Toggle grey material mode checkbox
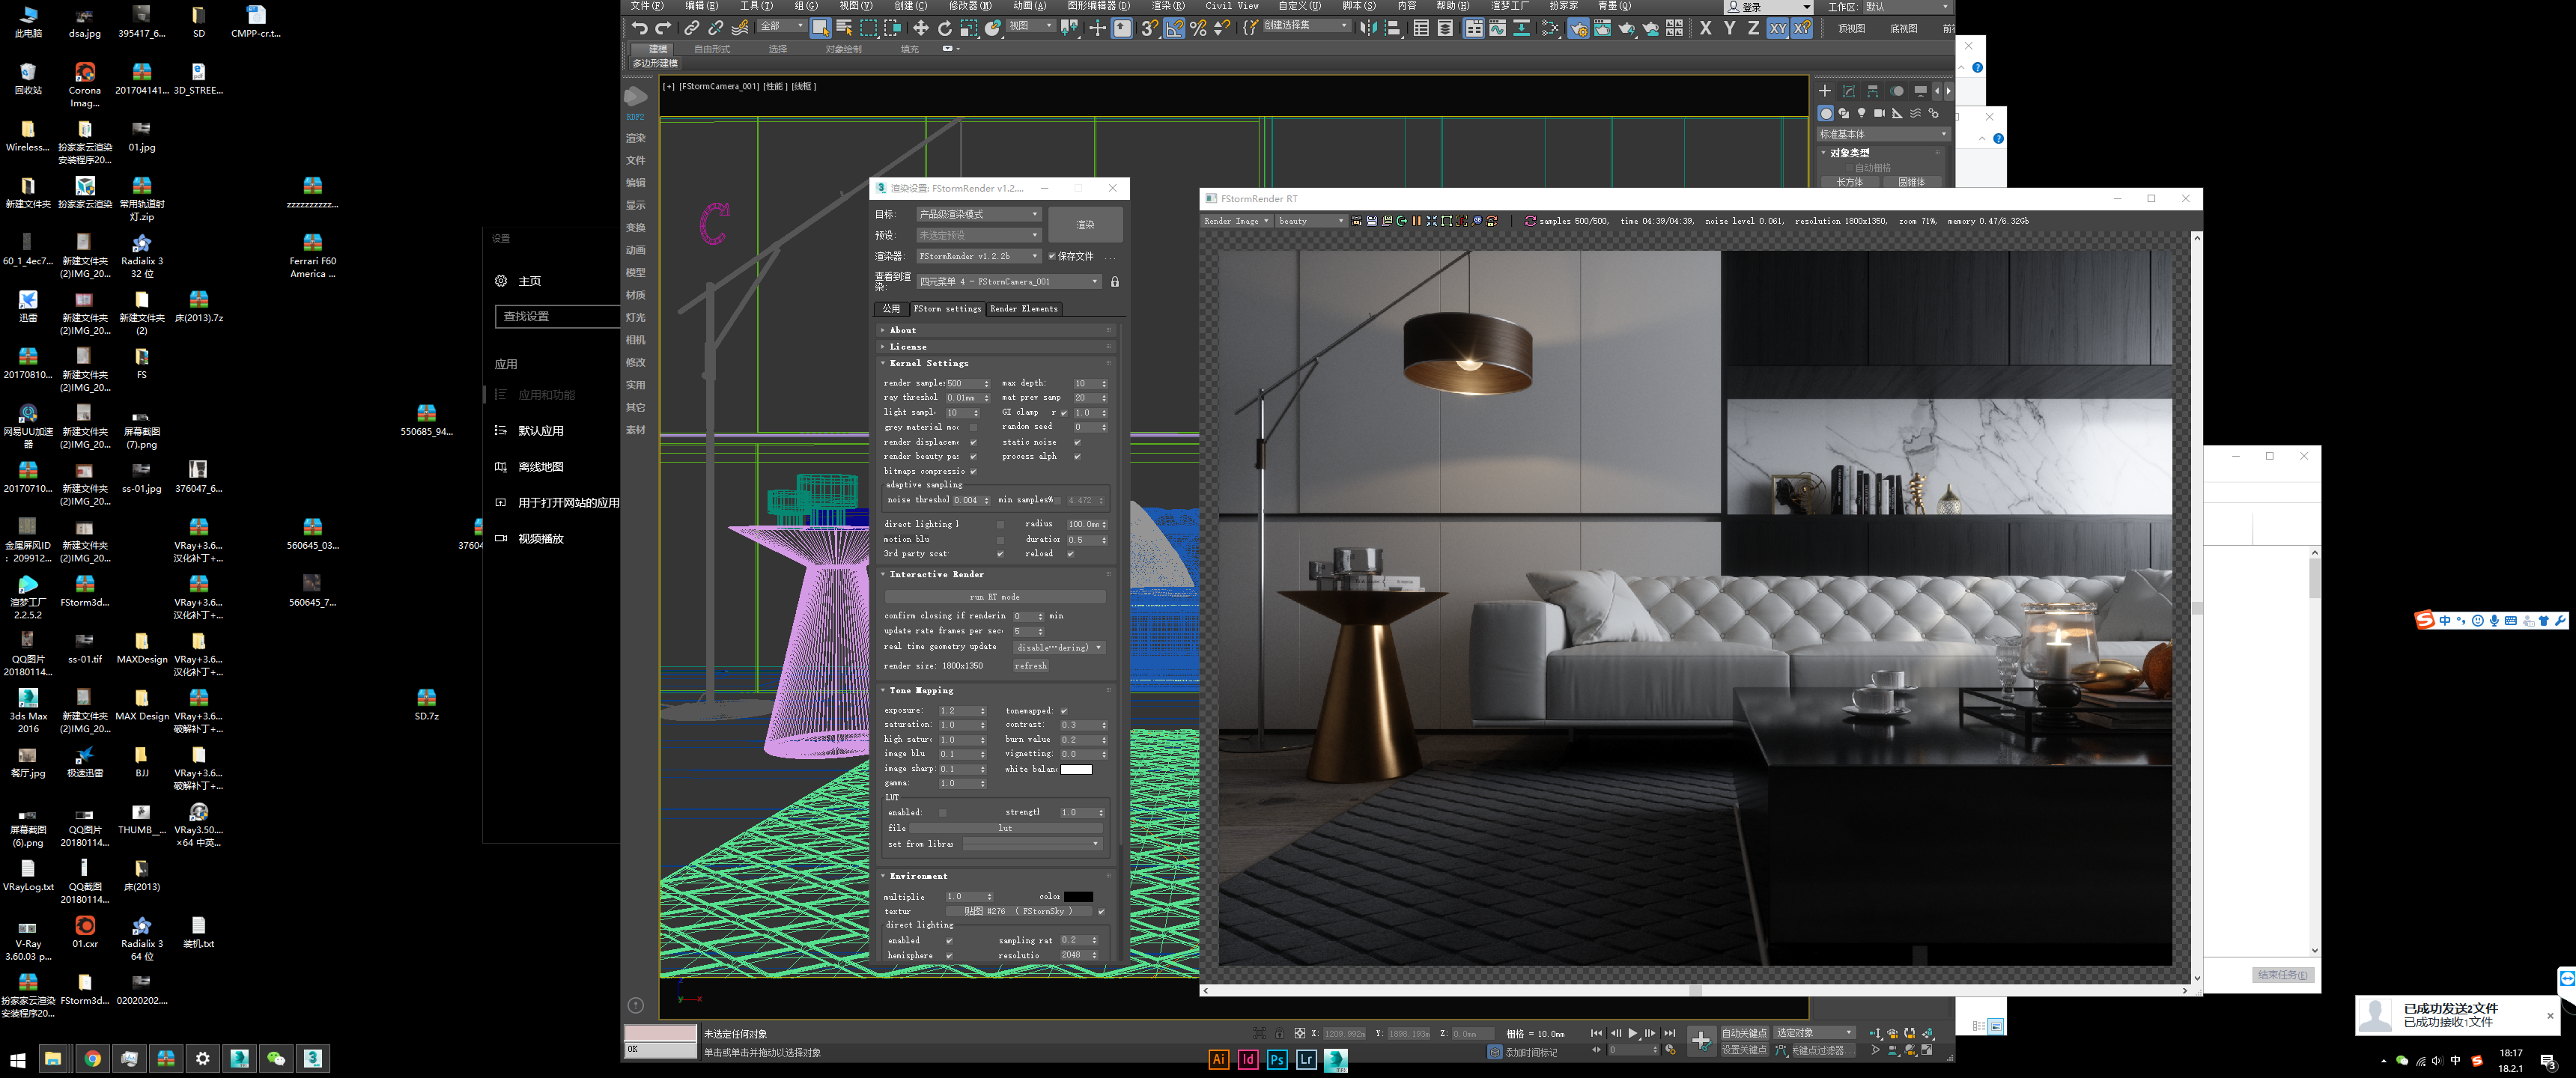Screen dimensions: 2576x1078 [973, 427]
